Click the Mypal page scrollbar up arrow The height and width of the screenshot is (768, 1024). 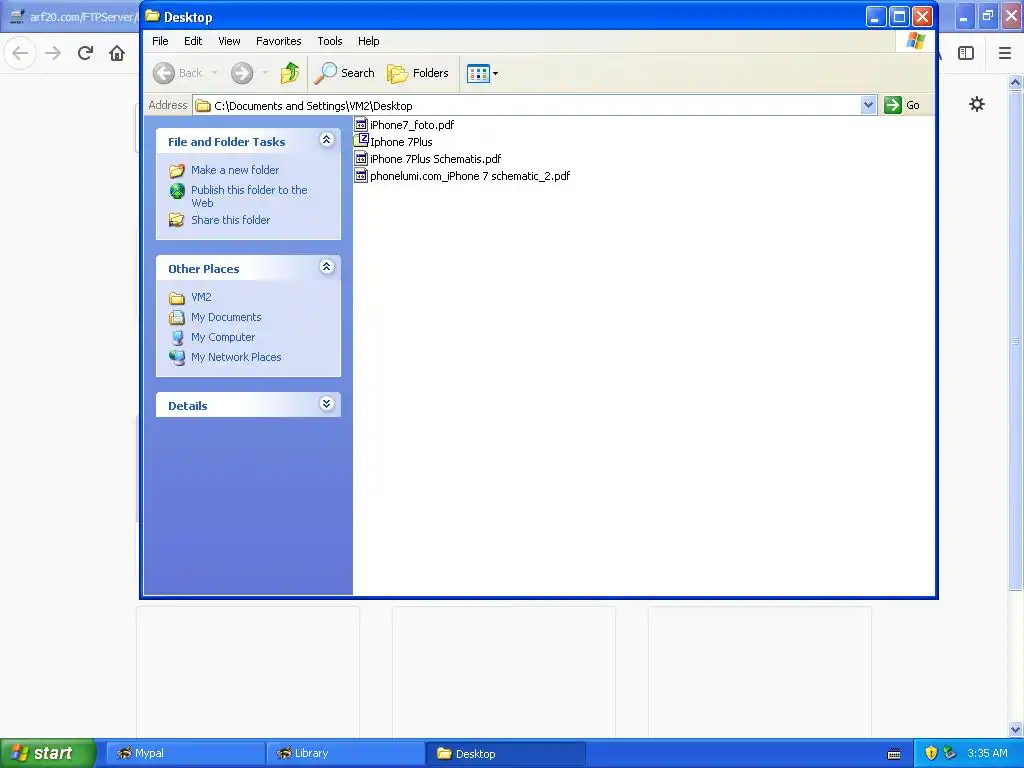[x=1016, y=82]
